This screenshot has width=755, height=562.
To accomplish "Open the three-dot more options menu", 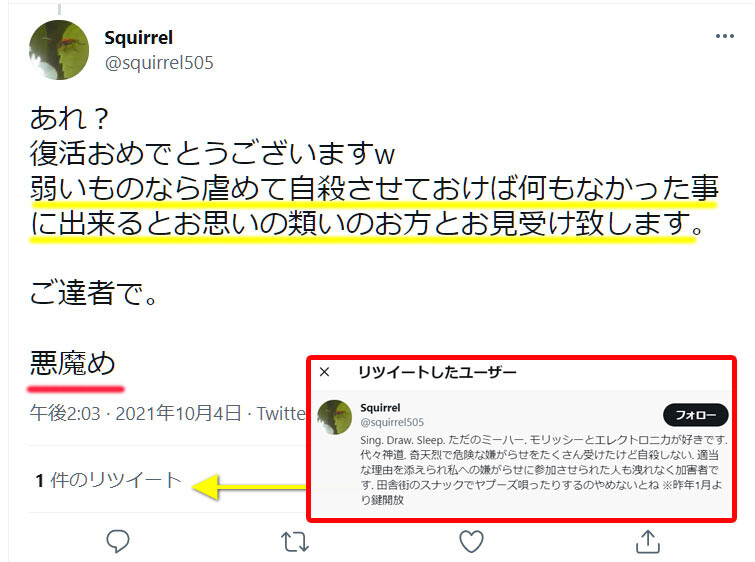I will click(x=724, y=36).
